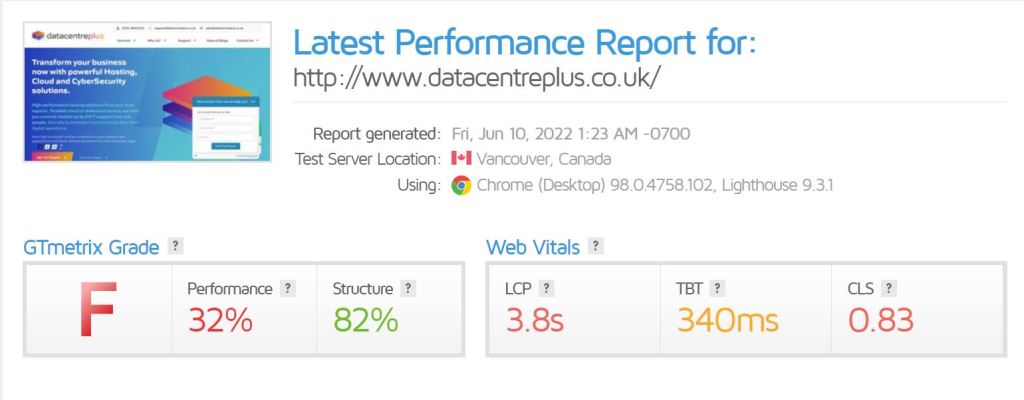The image size is (1024, 400).
Task: Click the help icon beside Web Vitals
Action: pos(596,246)
